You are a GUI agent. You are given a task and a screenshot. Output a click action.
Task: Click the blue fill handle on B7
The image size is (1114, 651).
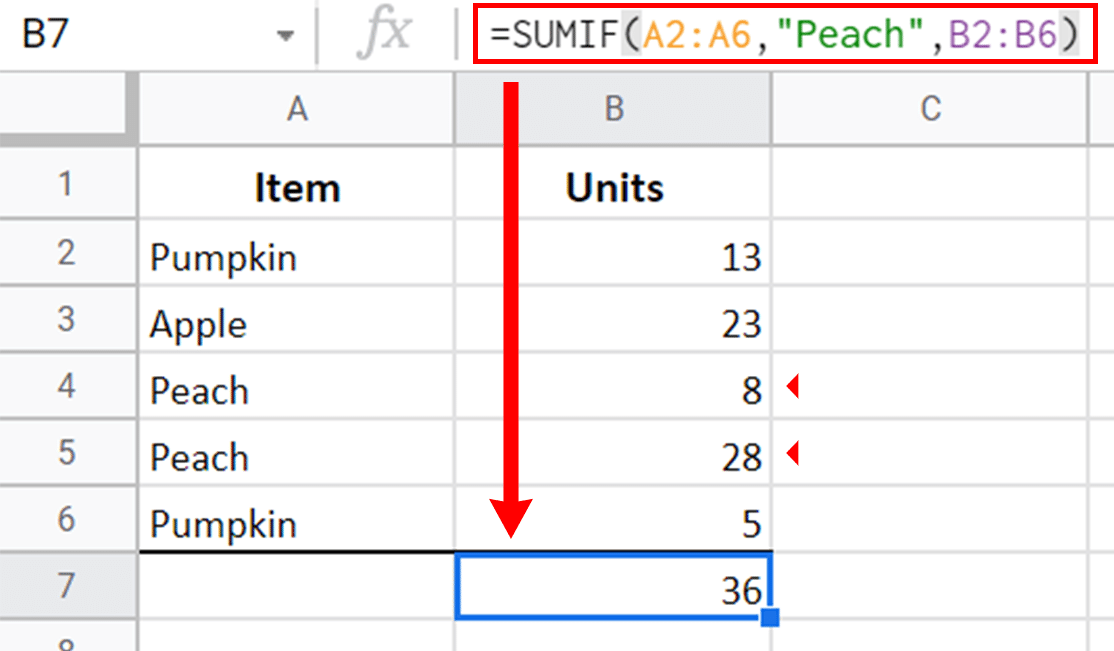point(769,619)
